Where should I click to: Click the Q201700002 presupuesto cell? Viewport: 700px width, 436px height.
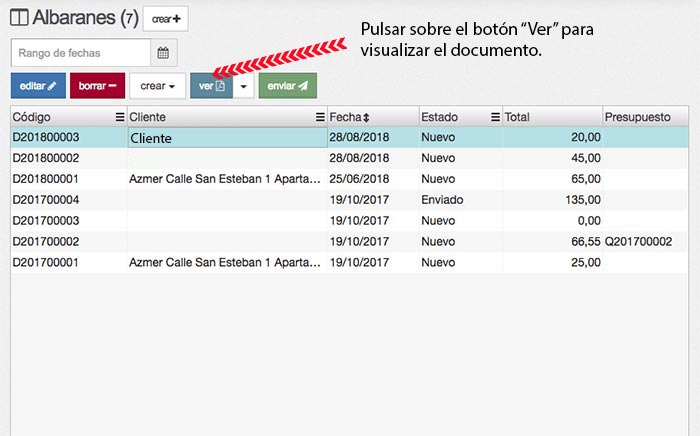point(646,241)
